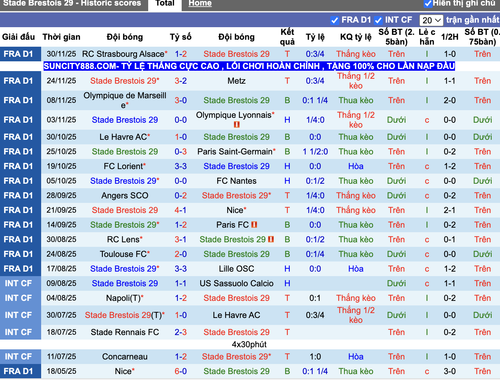The width and height of the screenshot is (500, 380).
Task: Open Paris Saint-Germain team link
Action: click(235, 152)
